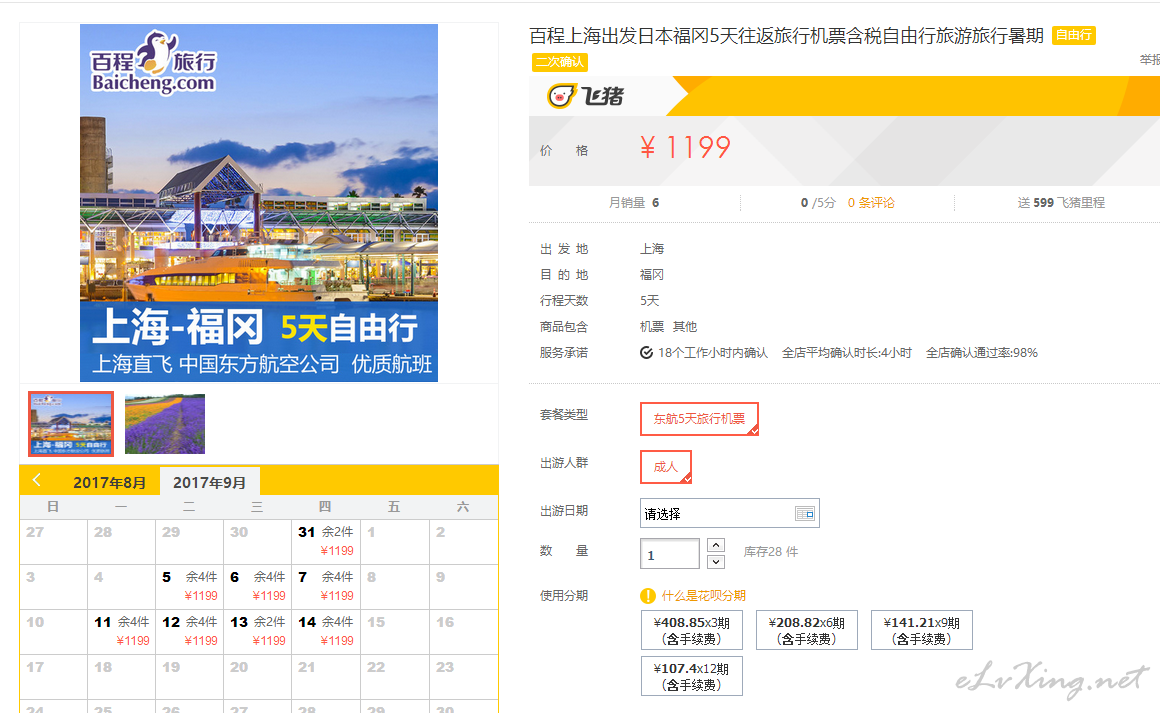Open the 出游日期 请选择 date picker
The height and width of the screenshot is (713, 1160).
click(729, 513)
